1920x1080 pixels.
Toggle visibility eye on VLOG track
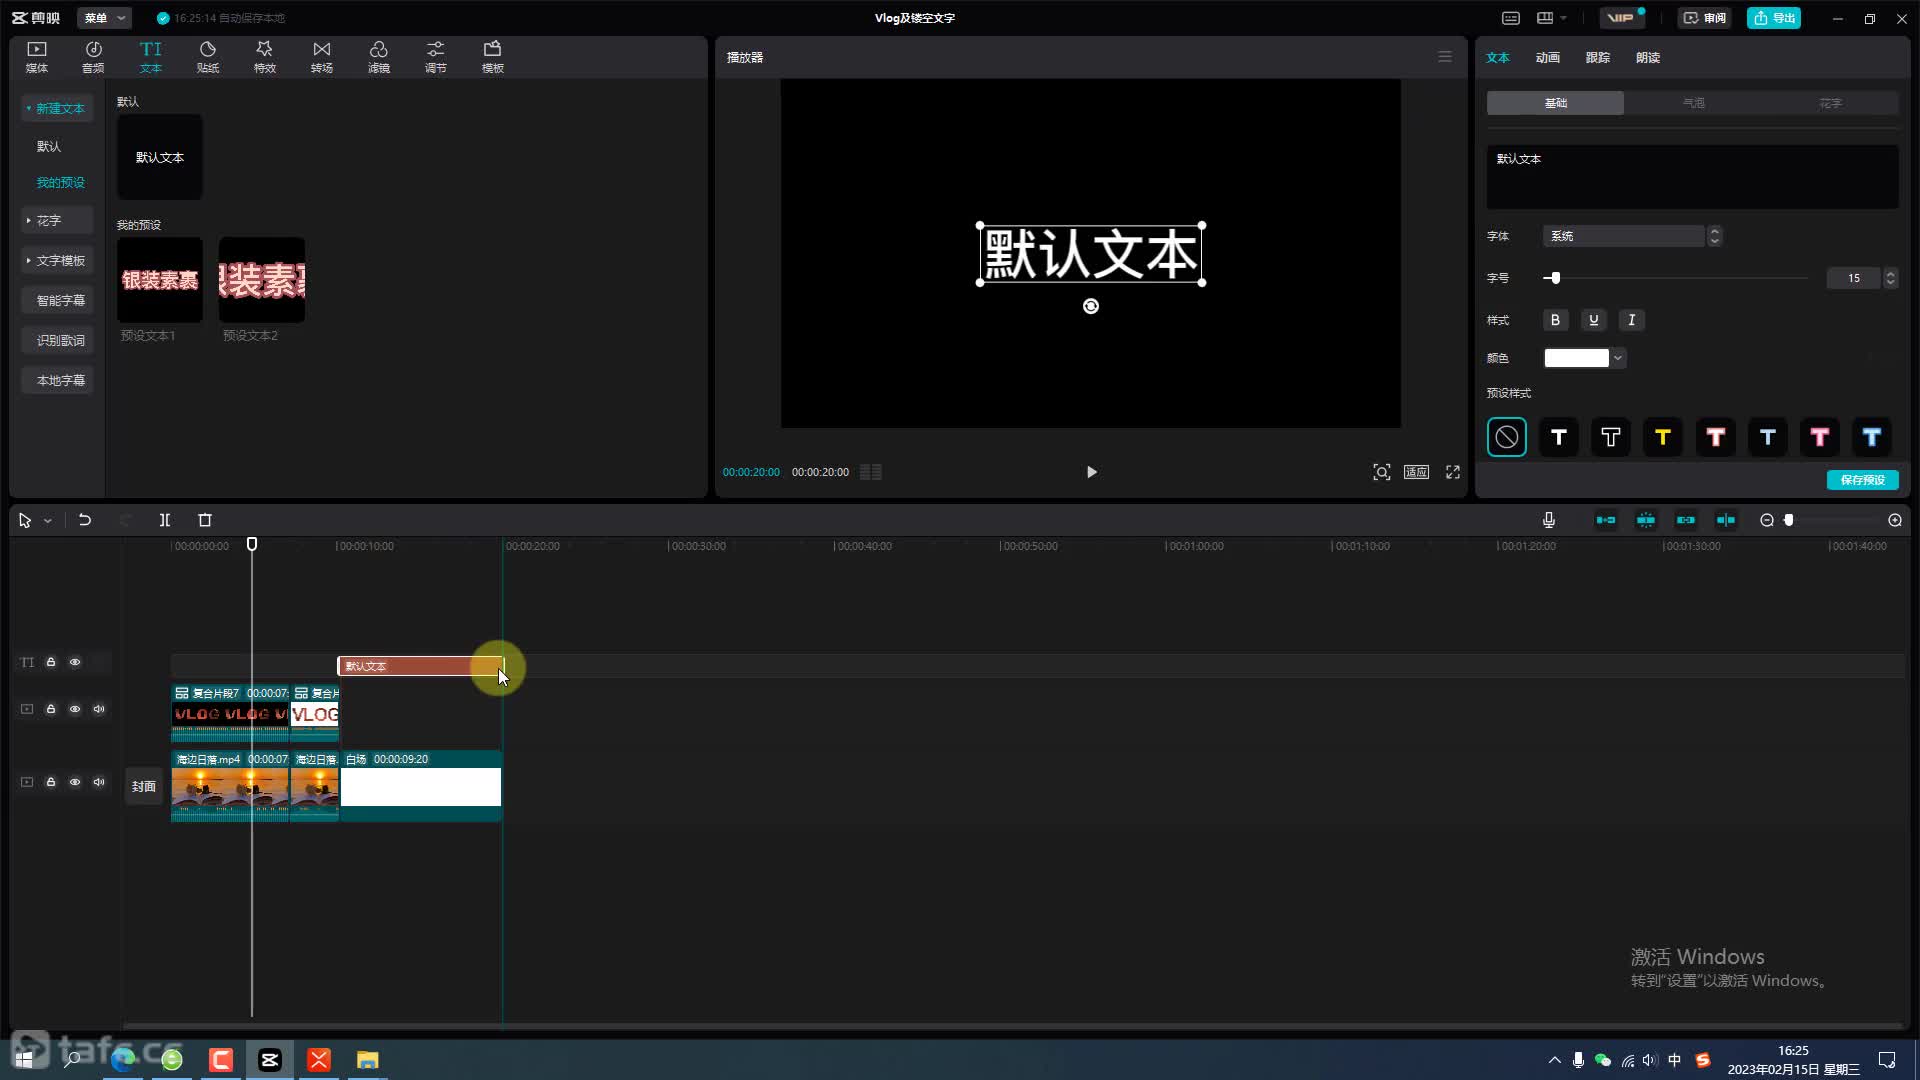click(x=75, y=709)
